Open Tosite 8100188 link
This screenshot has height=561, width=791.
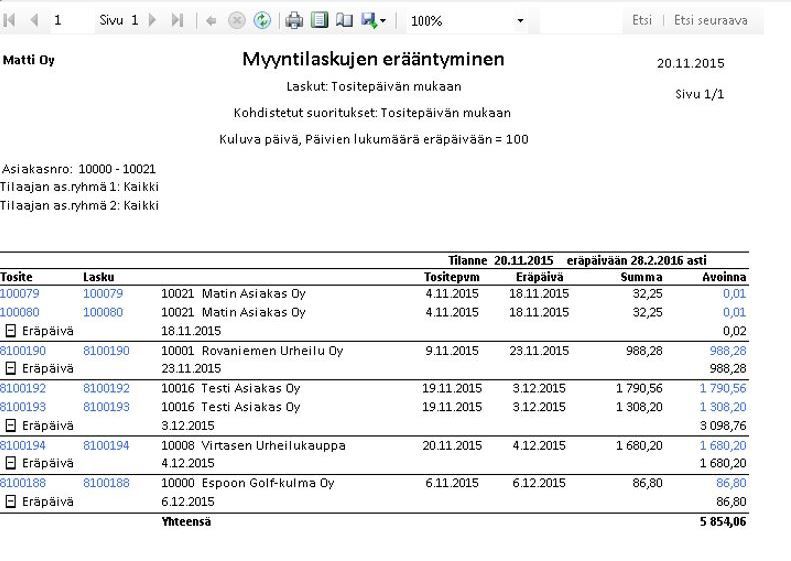coord(23,483)
